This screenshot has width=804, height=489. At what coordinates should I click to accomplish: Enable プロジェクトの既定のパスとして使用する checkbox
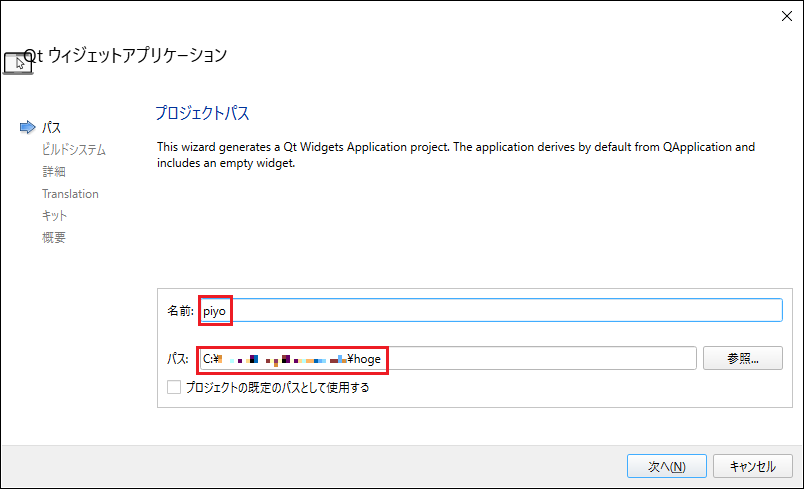click(174, 387)
